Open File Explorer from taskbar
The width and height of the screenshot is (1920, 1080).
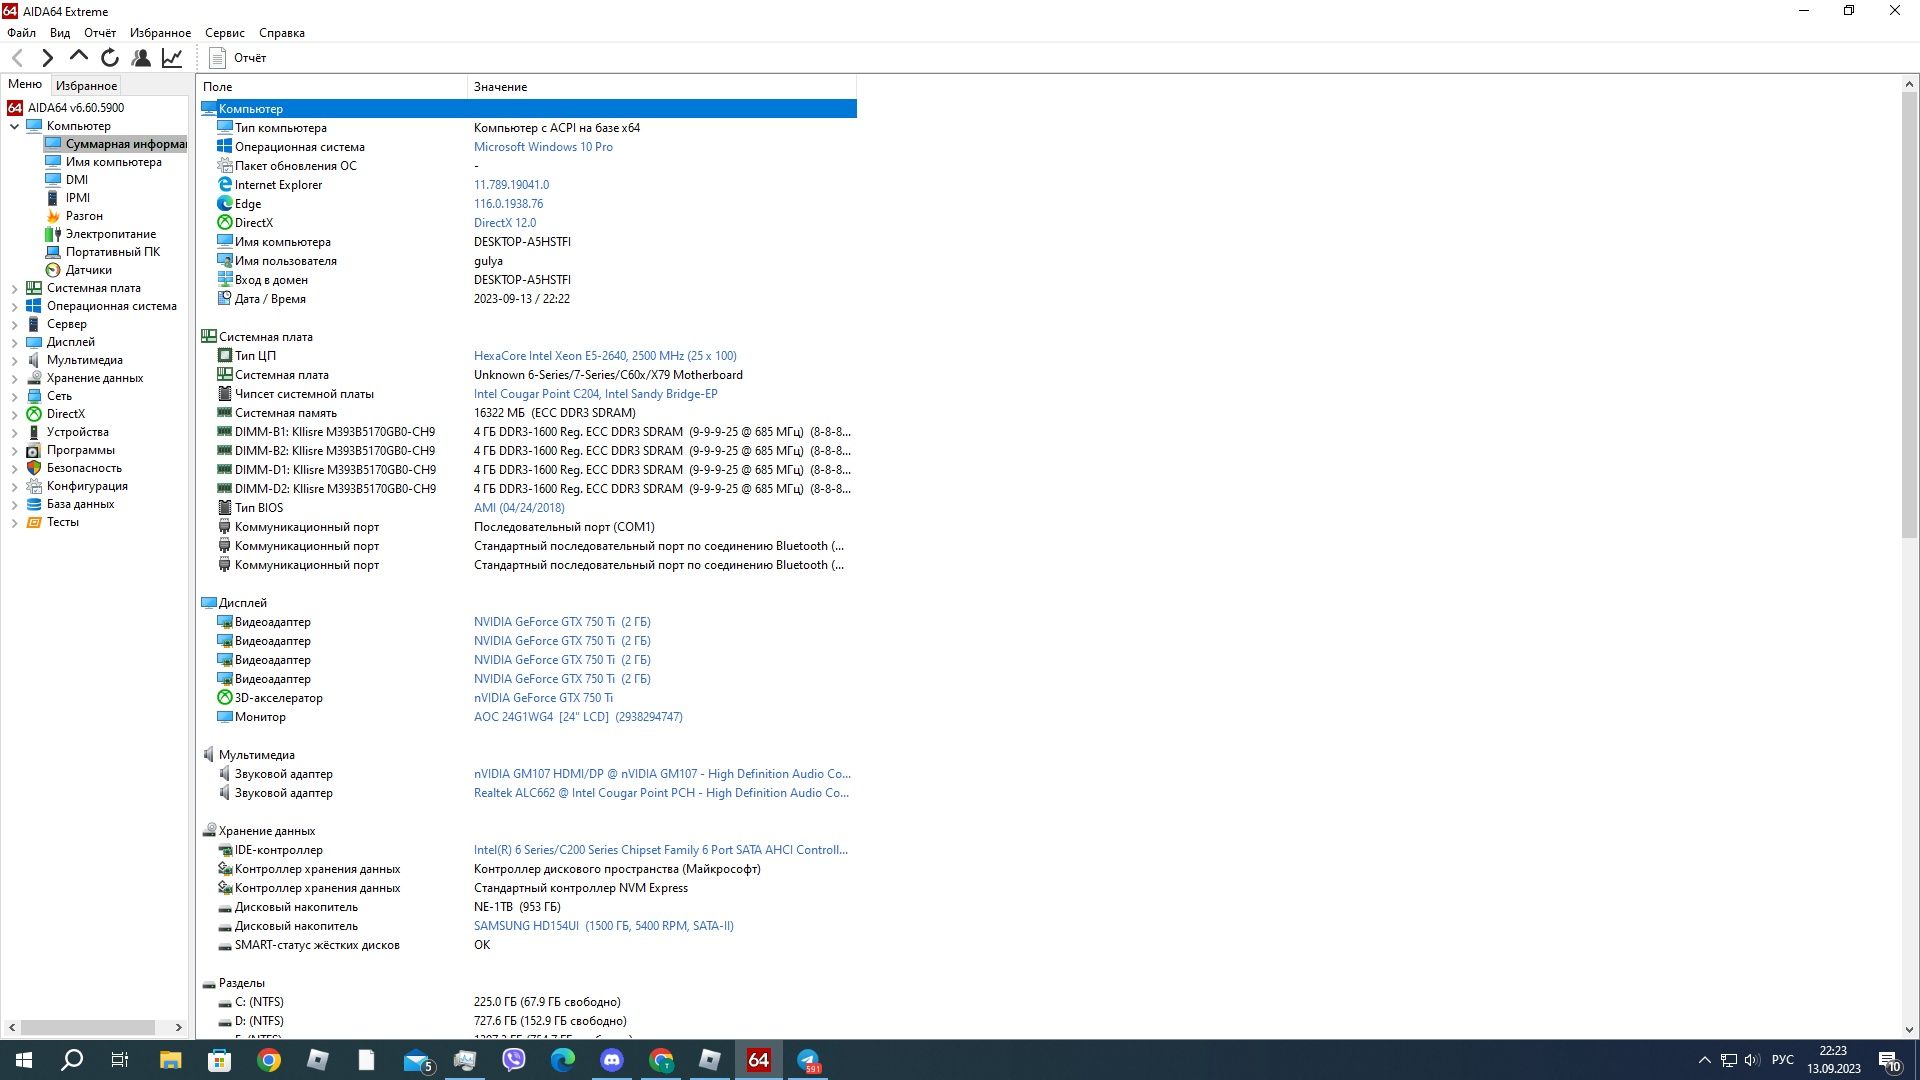coord(170,1060)
